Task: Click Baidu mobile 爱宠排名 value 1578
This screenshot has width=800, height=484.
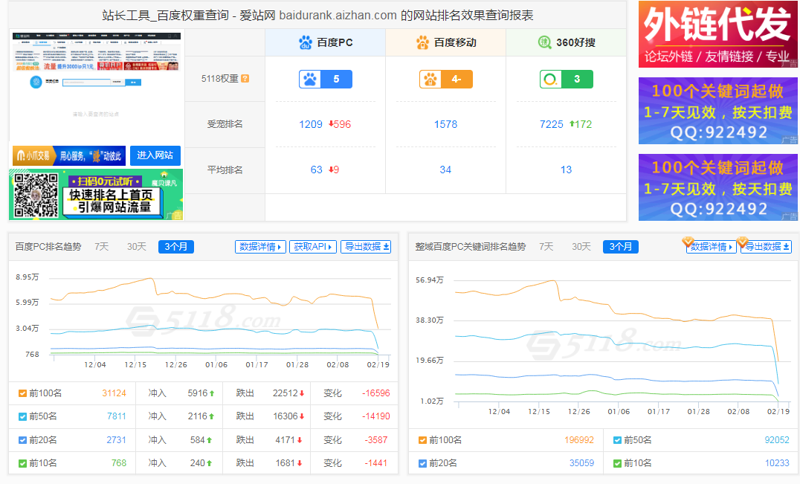Action: (x=445, y=124)
